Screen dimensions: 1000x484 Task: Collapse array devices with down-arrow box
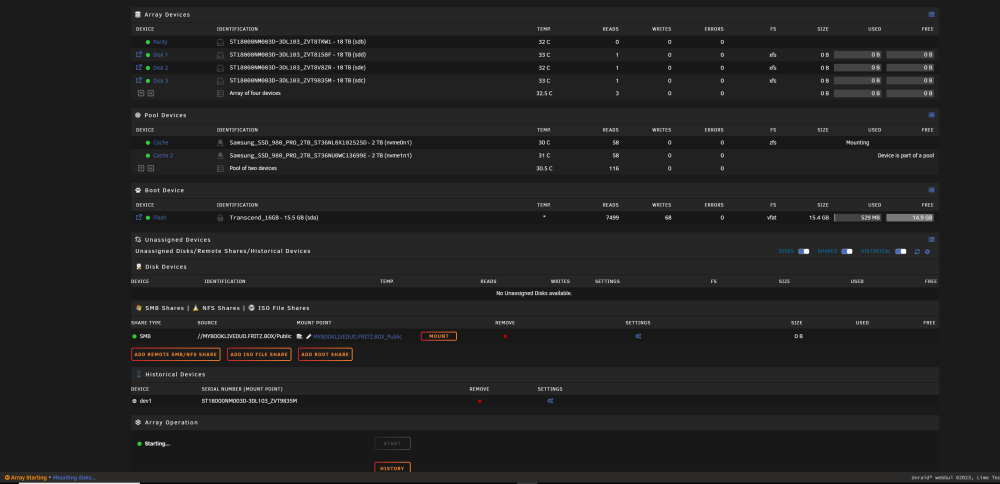pos(141,93)
